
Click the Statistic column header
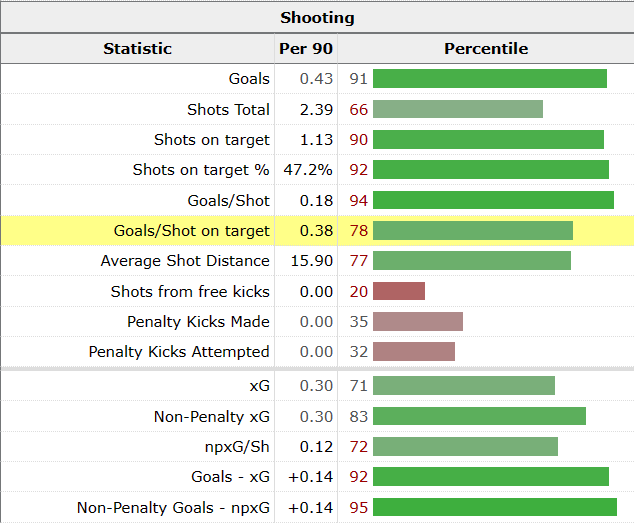(x=137, y=48)
